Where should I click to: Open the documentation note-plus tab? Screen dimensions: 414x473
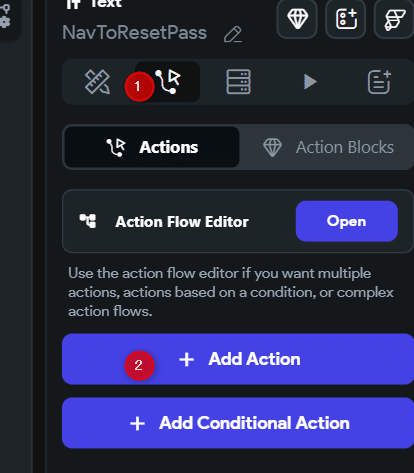[379, 82]
